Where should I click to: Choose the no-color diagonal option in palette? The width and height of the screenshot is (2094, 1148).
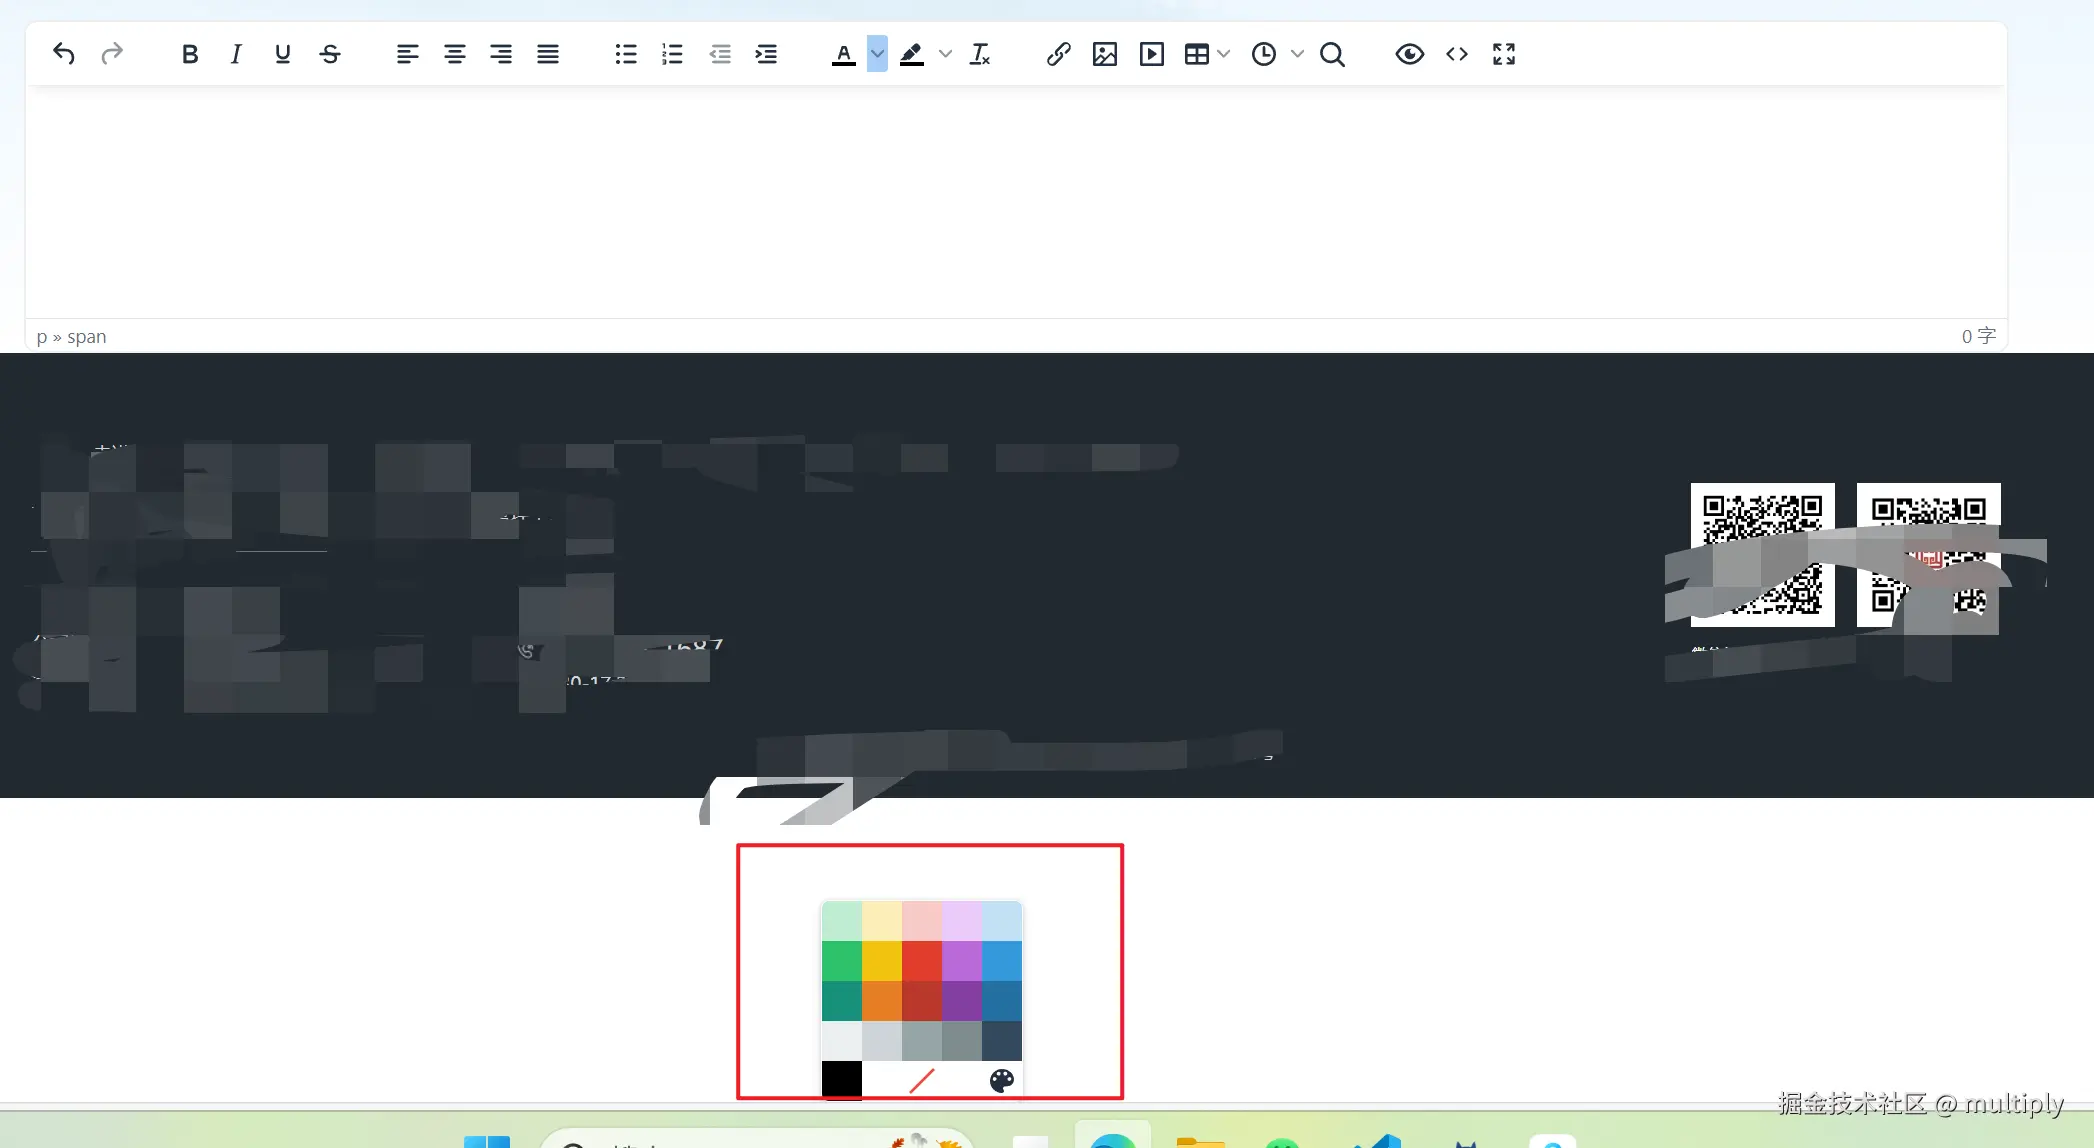click(921, 1080)
